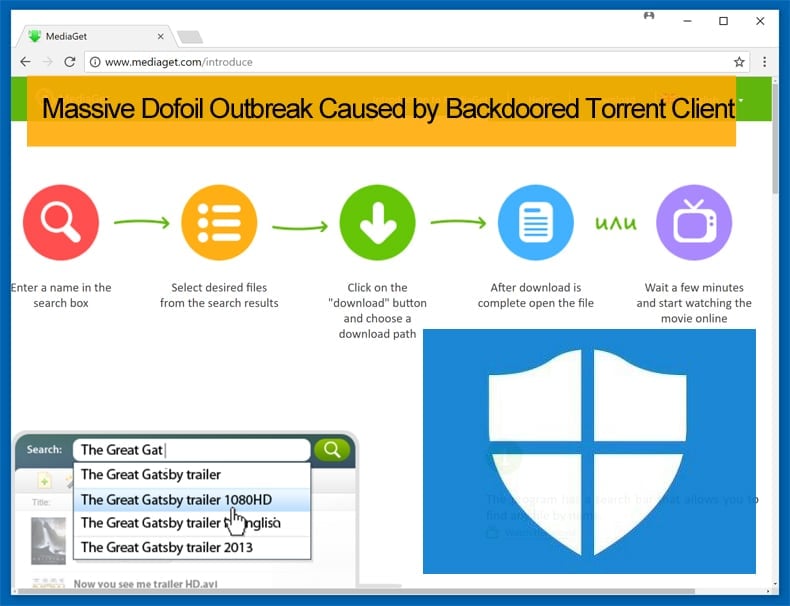The image size is (790, 606).
Task: Choose suggestion 'The Great Gatsby trailer 2013'
Action: (191, 547)
